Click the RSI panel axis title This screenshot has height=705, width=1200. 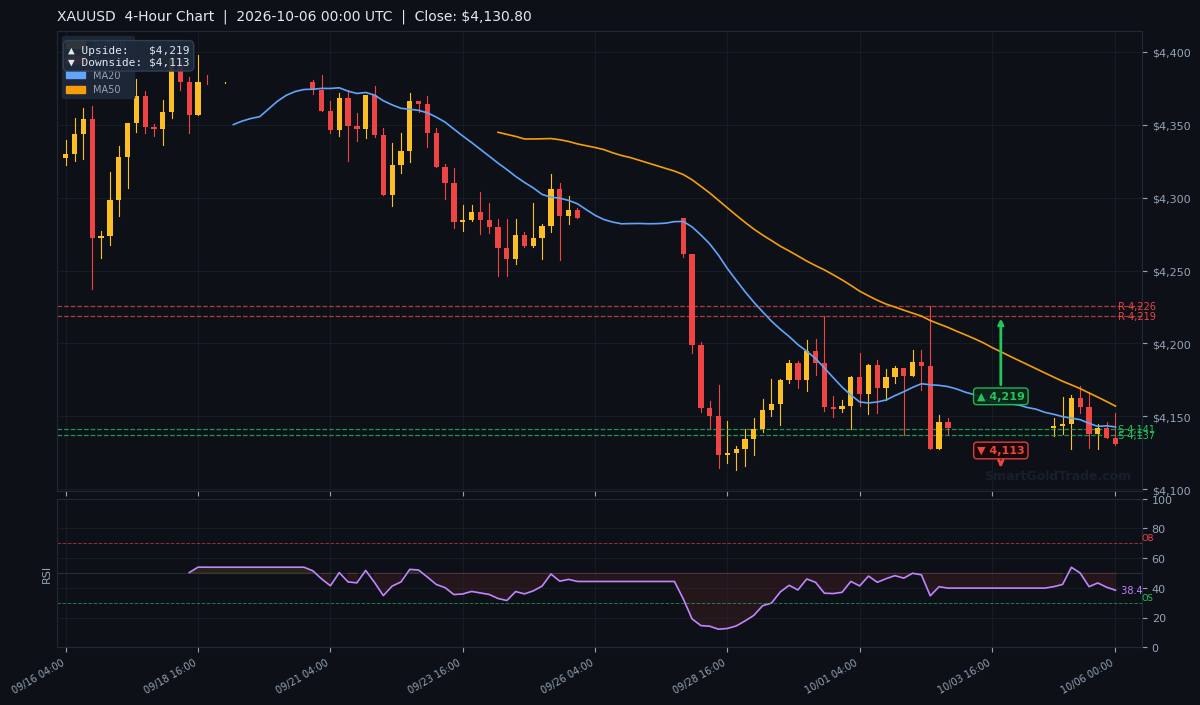46,575
